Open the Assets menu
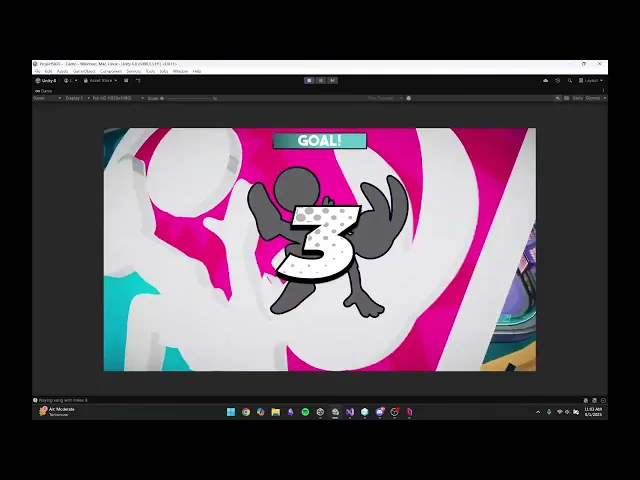 click(x=62, y=71)
